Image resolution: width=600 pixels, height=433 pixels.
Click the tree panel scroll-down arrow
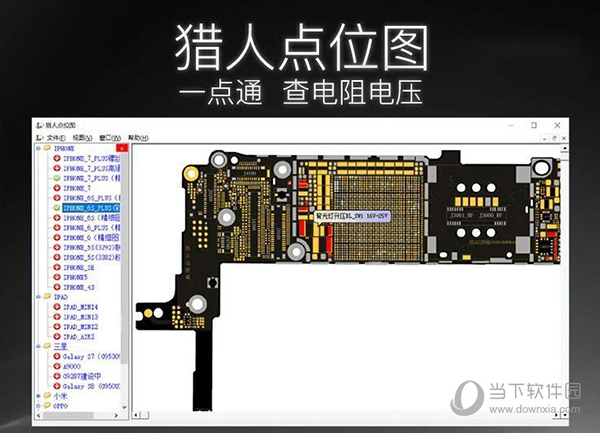[x=124, y=407]
